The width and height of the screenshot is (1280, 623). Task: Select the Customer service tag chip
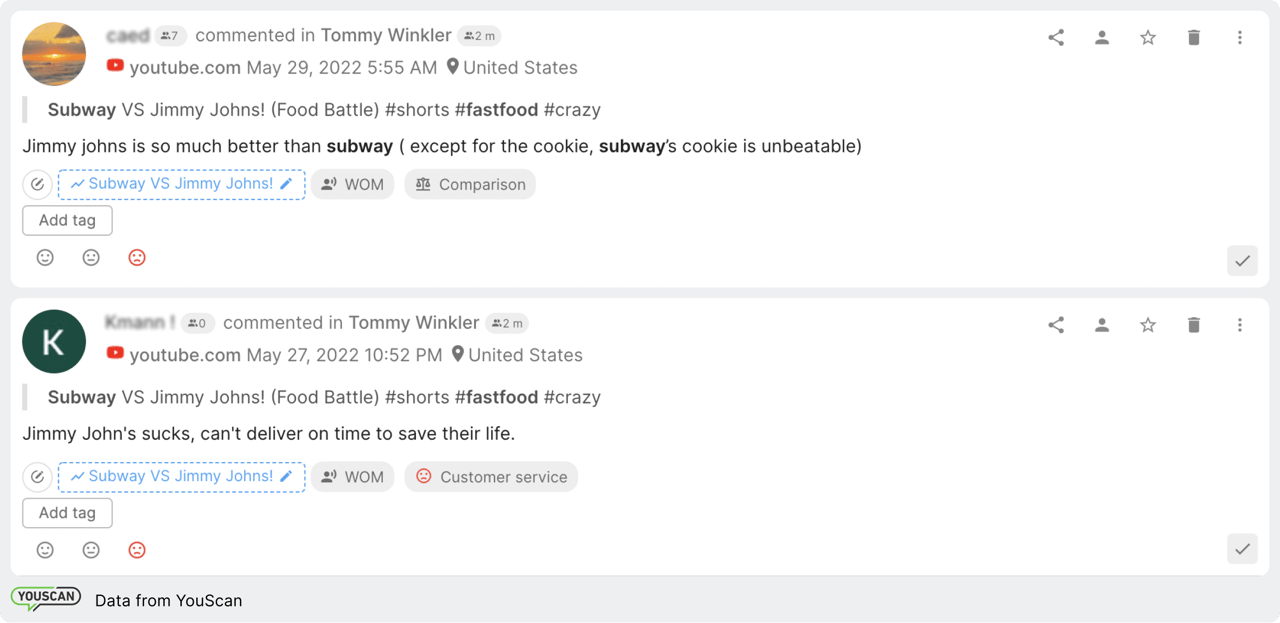(491, 477)
